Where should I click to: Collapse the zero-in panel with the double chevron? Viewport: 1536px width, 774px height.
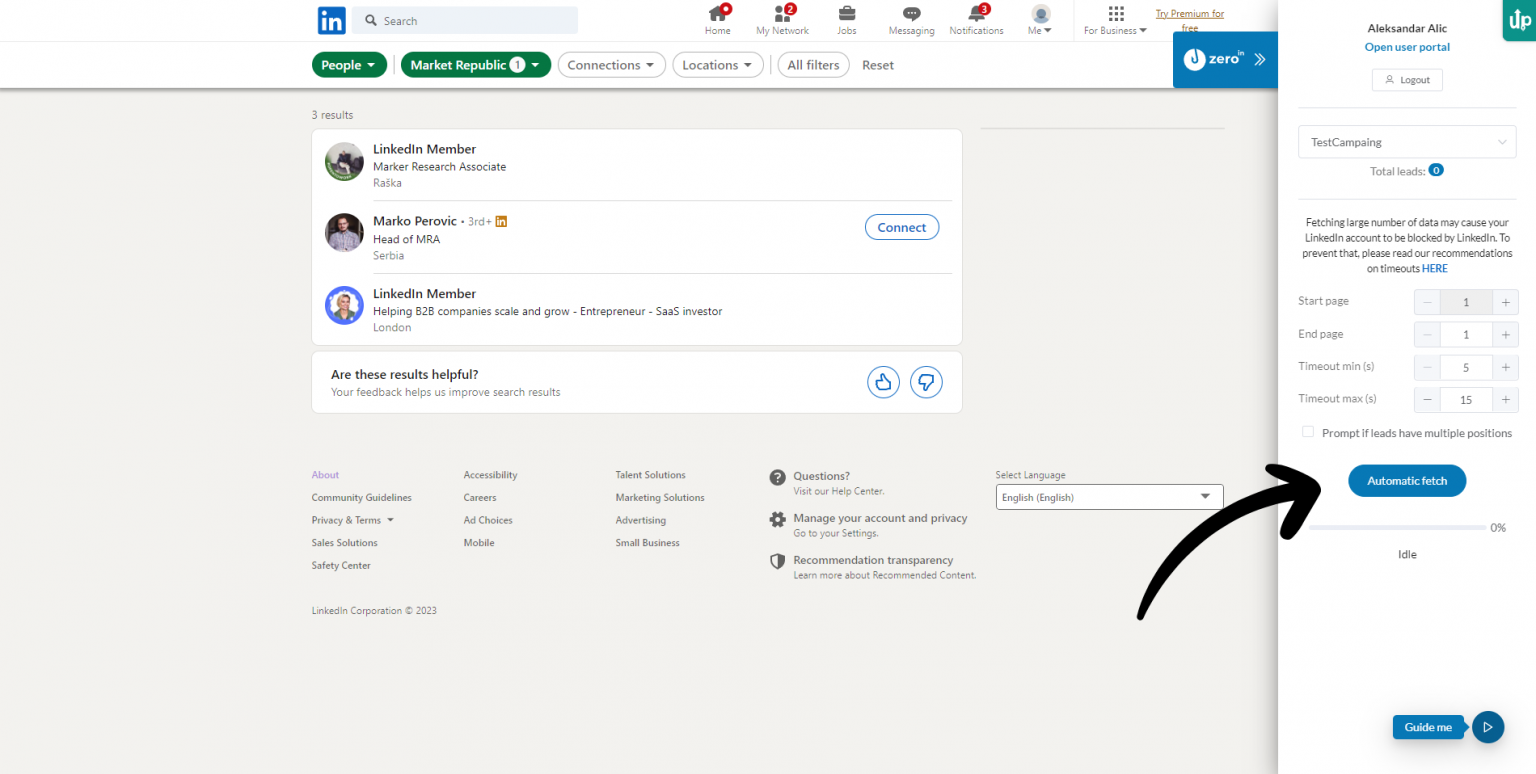click(1259, 59)
